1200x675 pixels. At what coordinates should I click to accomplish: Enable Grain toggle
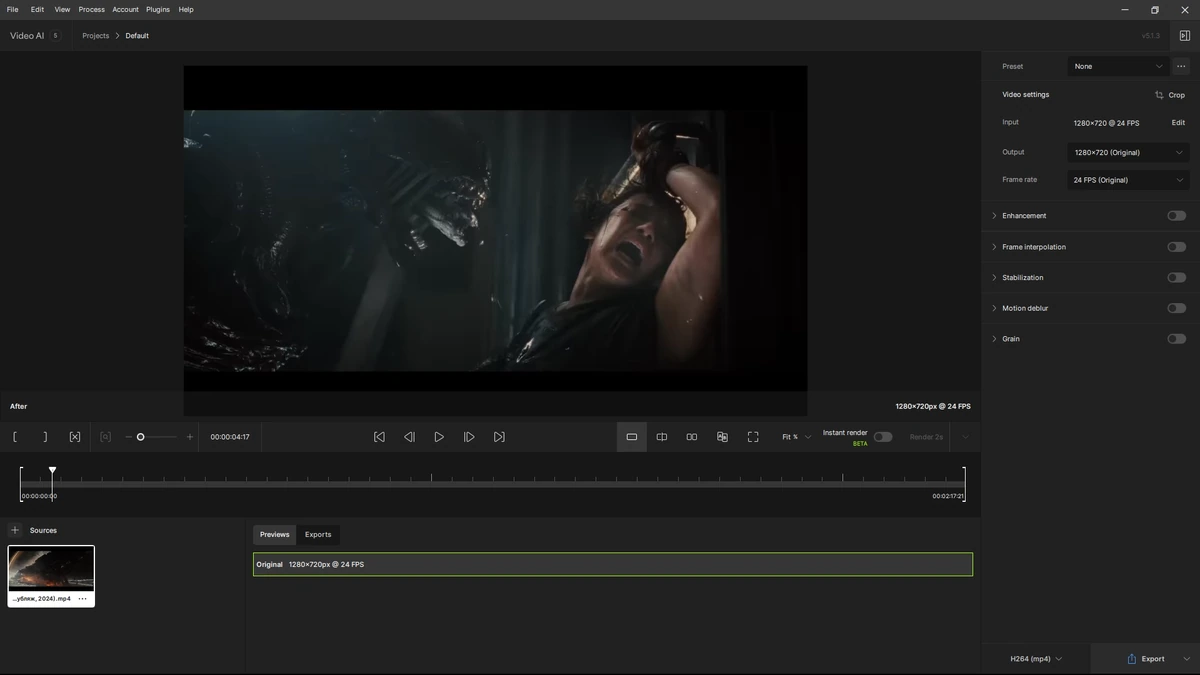1177,339
